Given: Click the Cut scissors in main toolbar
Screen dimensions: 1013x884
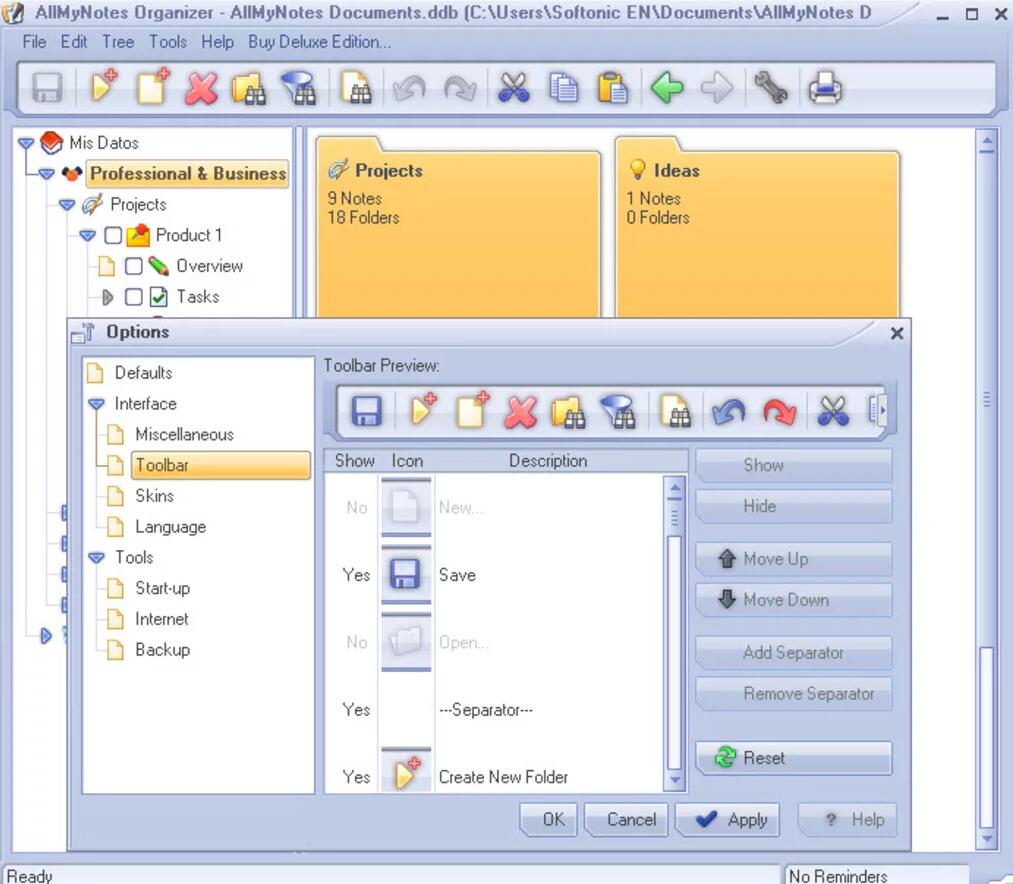Looking at the screenshot, I should 514,88.
